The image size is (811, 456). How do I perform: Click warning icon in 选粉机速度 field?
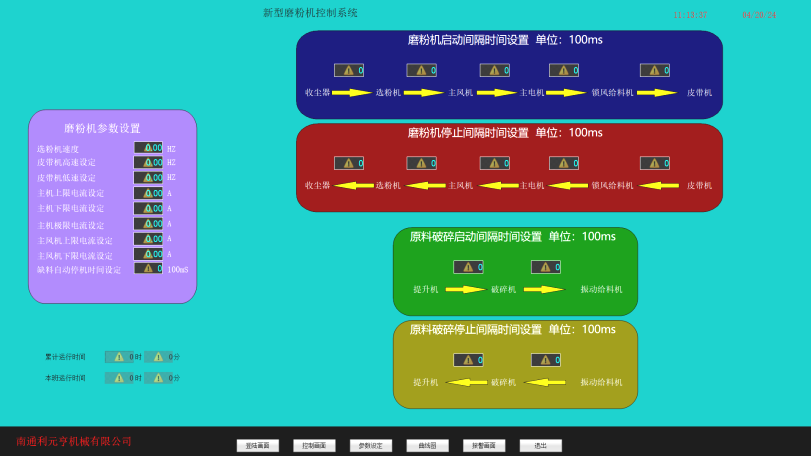147,147
